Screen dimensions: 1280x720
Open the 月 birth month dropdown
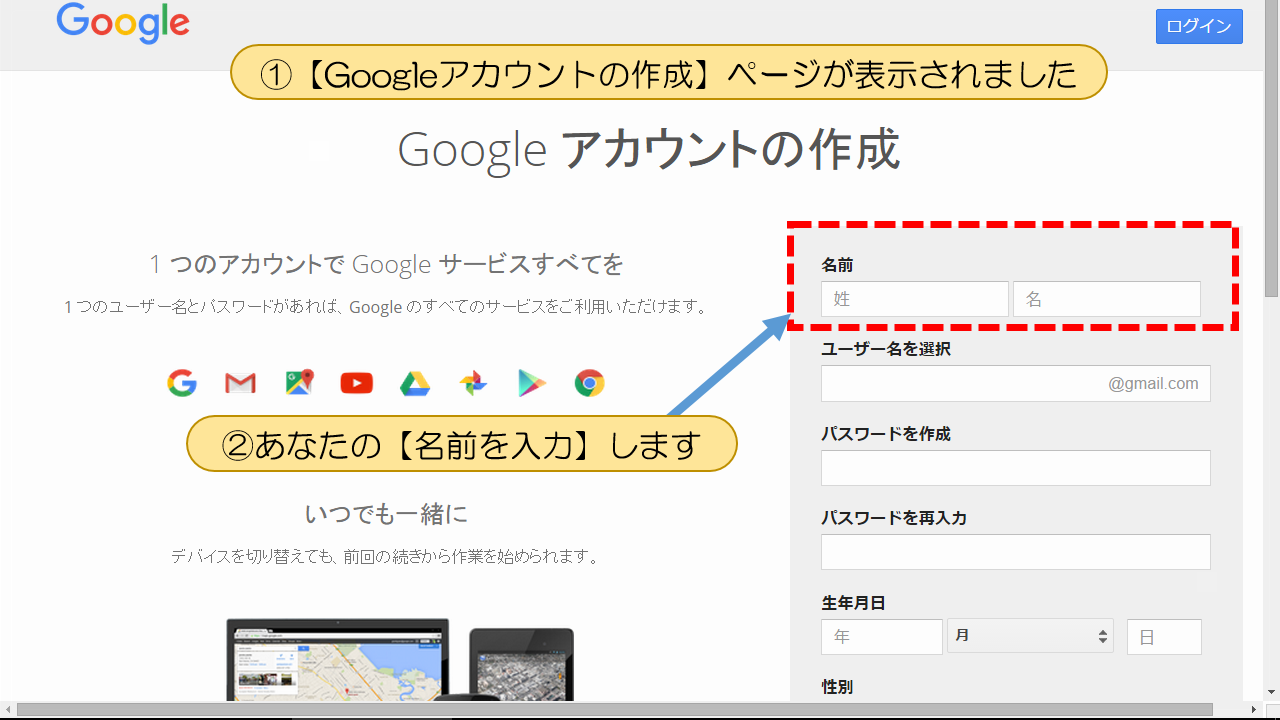(1031, 636)
